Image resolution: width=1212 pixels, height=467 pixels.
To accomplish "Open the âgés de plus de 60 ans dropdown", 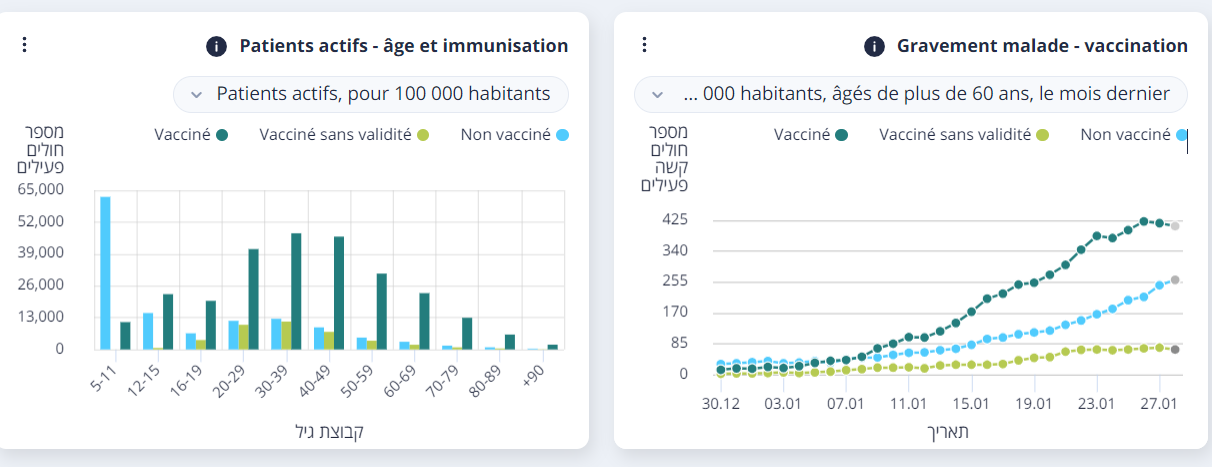I will [911, 94].
